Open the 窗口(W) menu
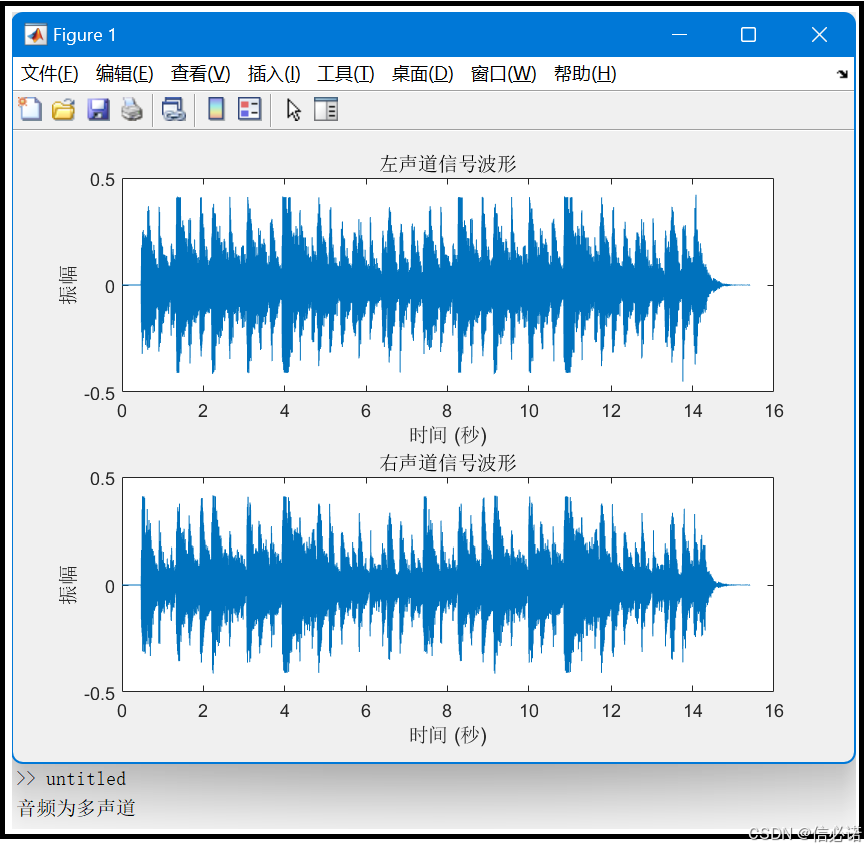The height and width of the screenshot is (849, 866). tap(503, 73)
